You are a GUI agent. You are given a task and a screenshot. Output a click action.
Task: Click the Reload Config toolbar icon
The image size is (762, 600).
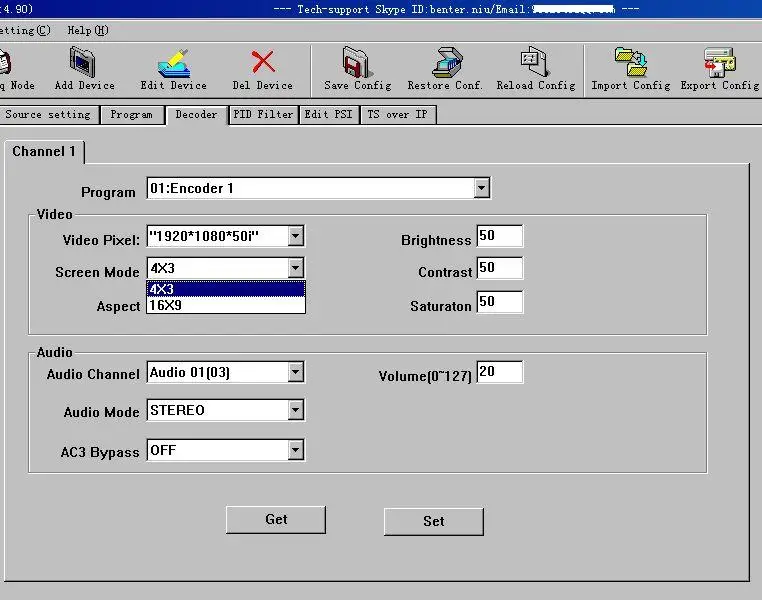pos(535,63)
